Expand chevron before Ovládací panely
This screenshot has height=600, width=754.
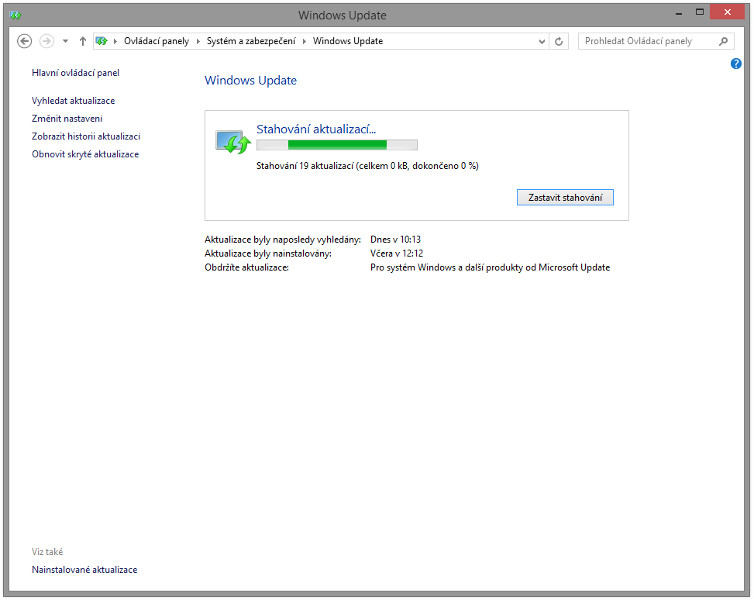(115, 41)
